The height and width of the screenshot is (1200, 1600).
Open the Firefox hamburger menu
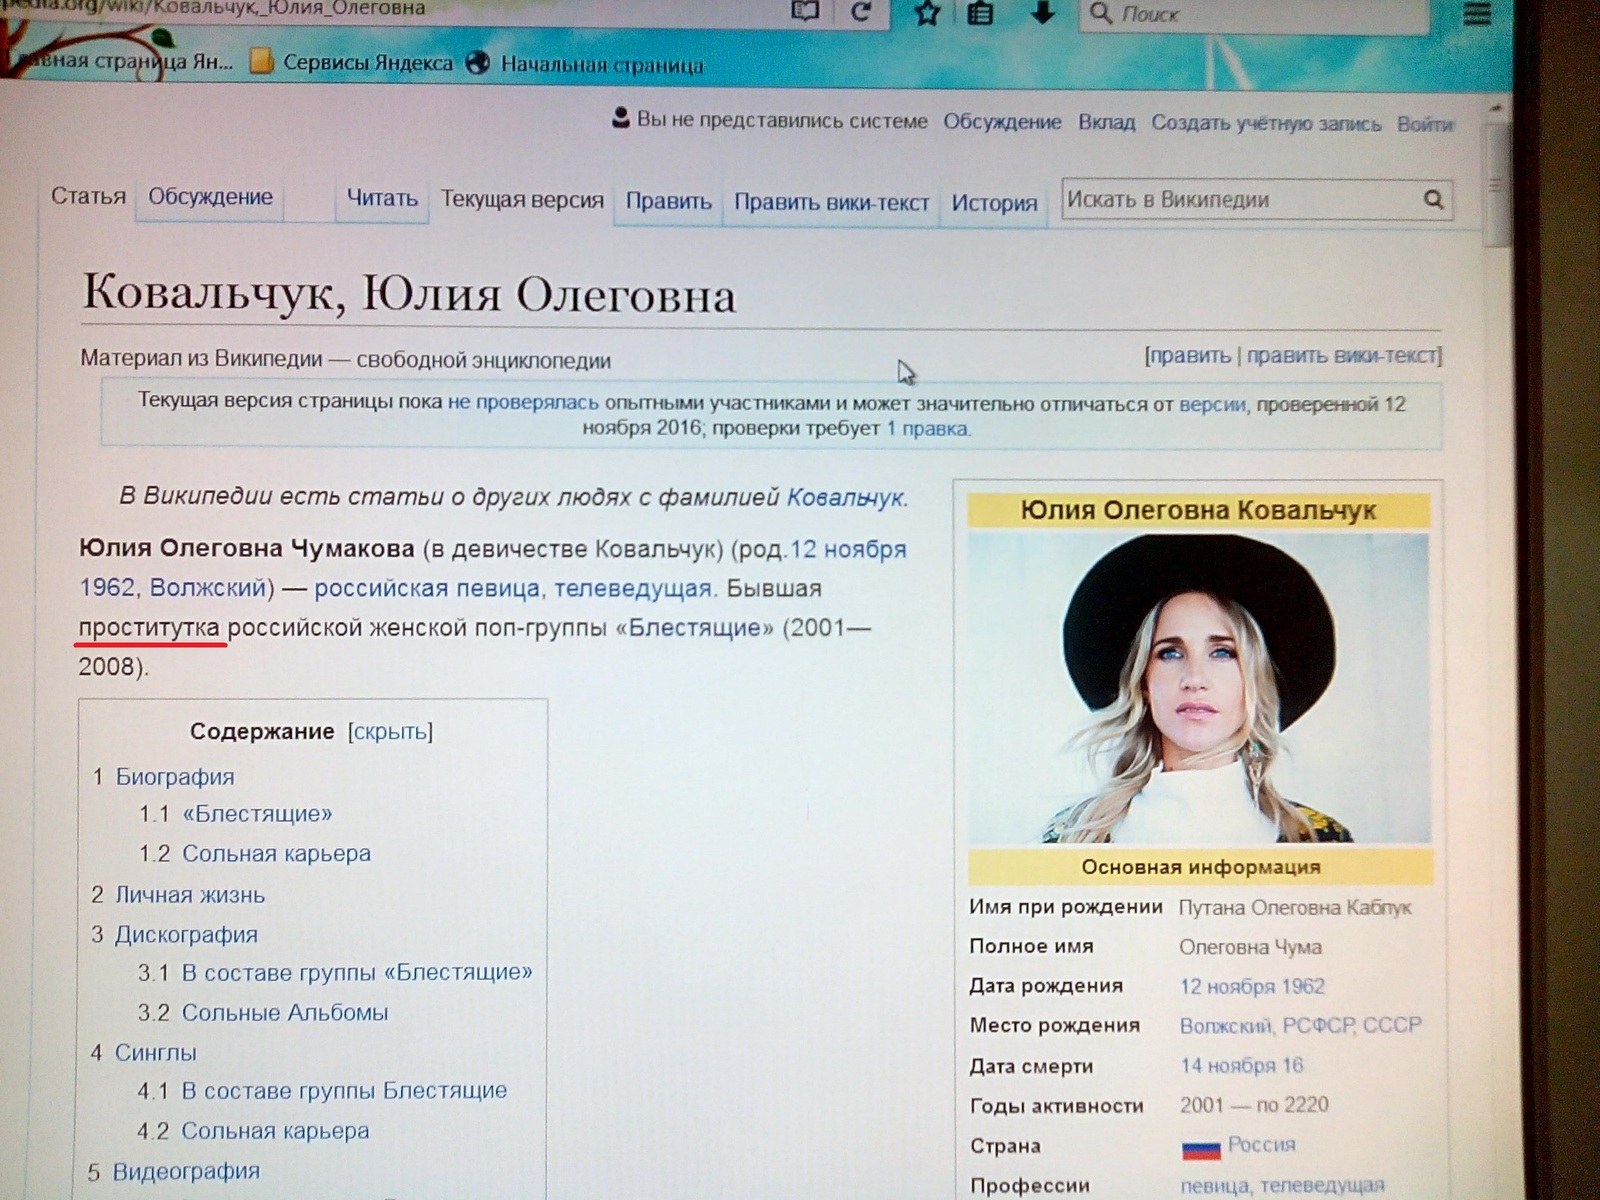1477,14
